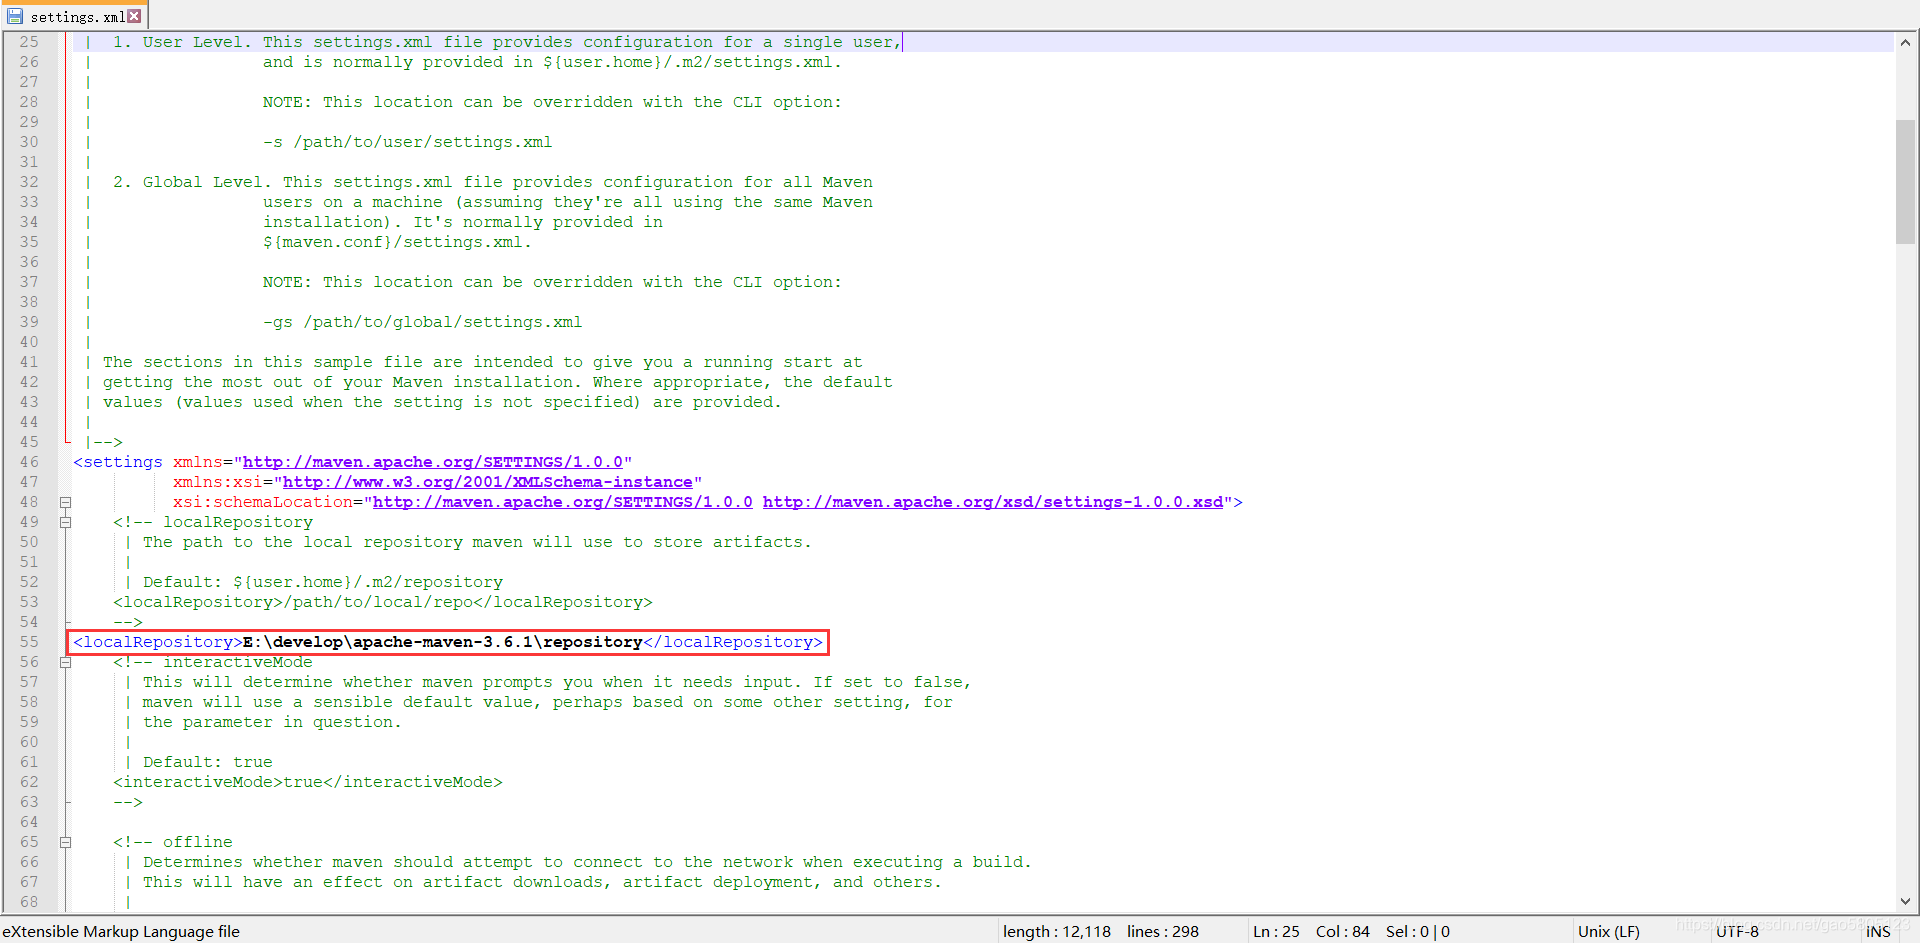Click '<interactiveMode>true</interactiveMode>' on line 62
1920x943 pixels.
[308, 782]
